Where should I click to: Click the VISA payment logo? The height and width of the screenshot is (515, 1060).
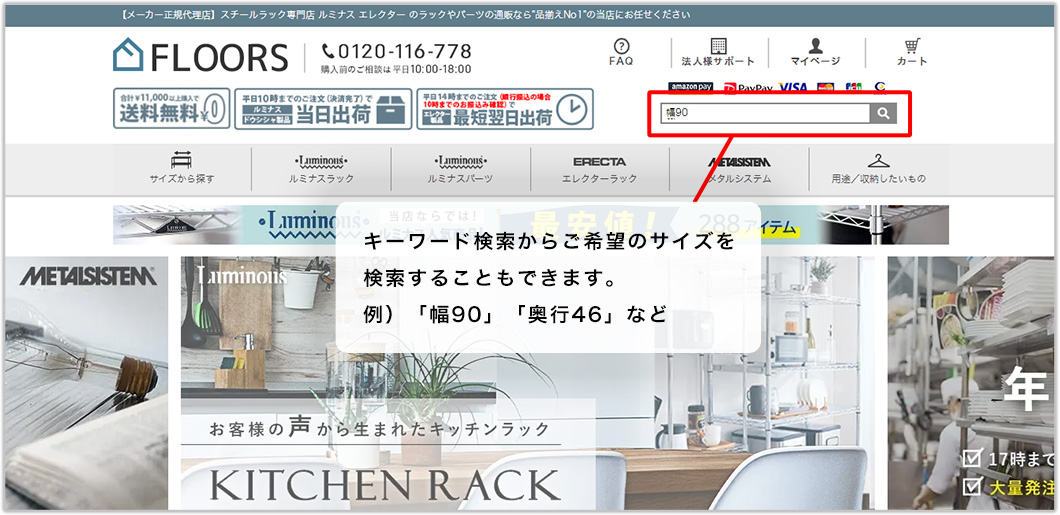793,88
